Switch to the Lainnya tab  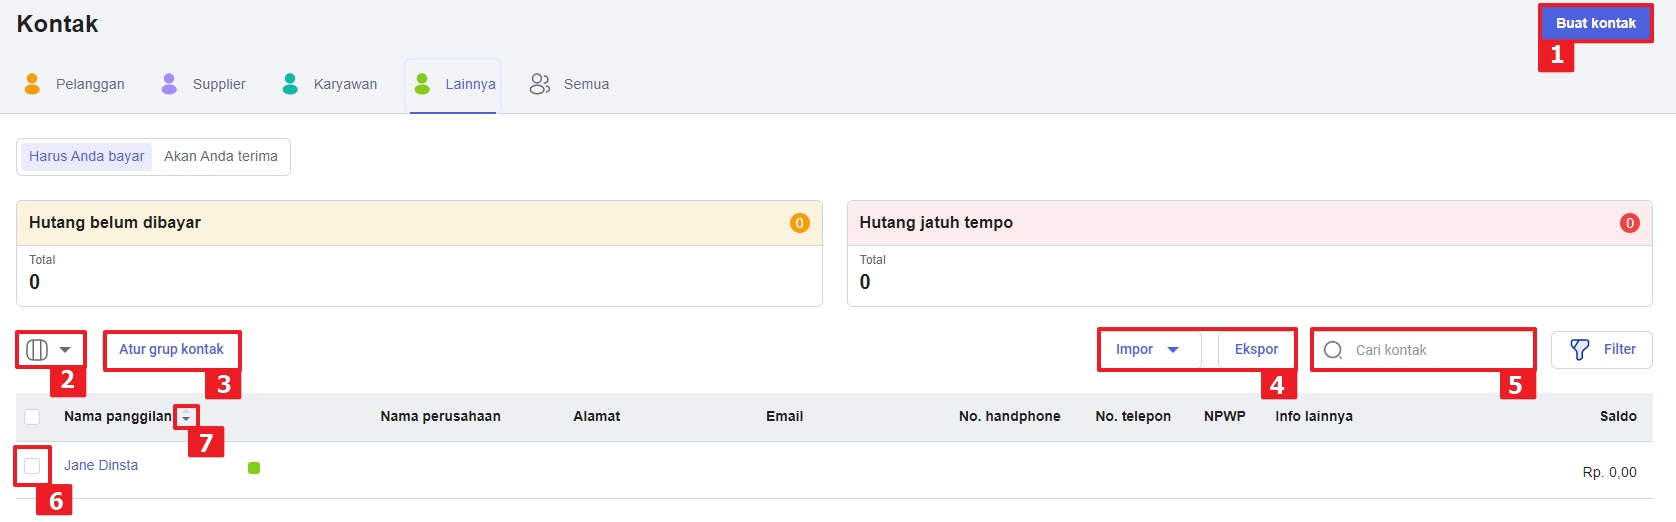click(469, 84)
